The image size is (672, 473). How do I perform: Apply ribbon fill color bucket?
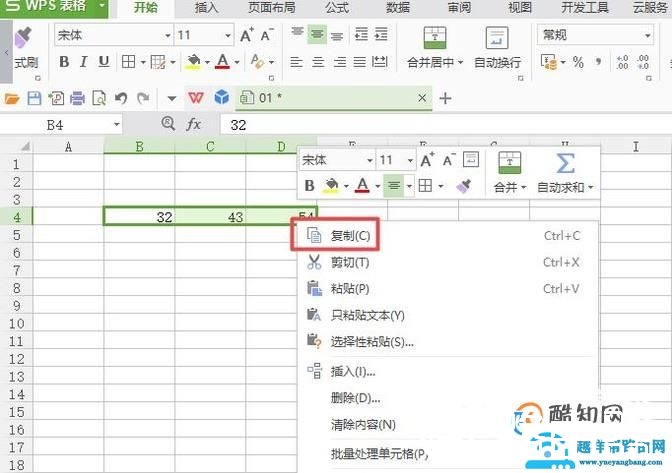pos(194,62)
